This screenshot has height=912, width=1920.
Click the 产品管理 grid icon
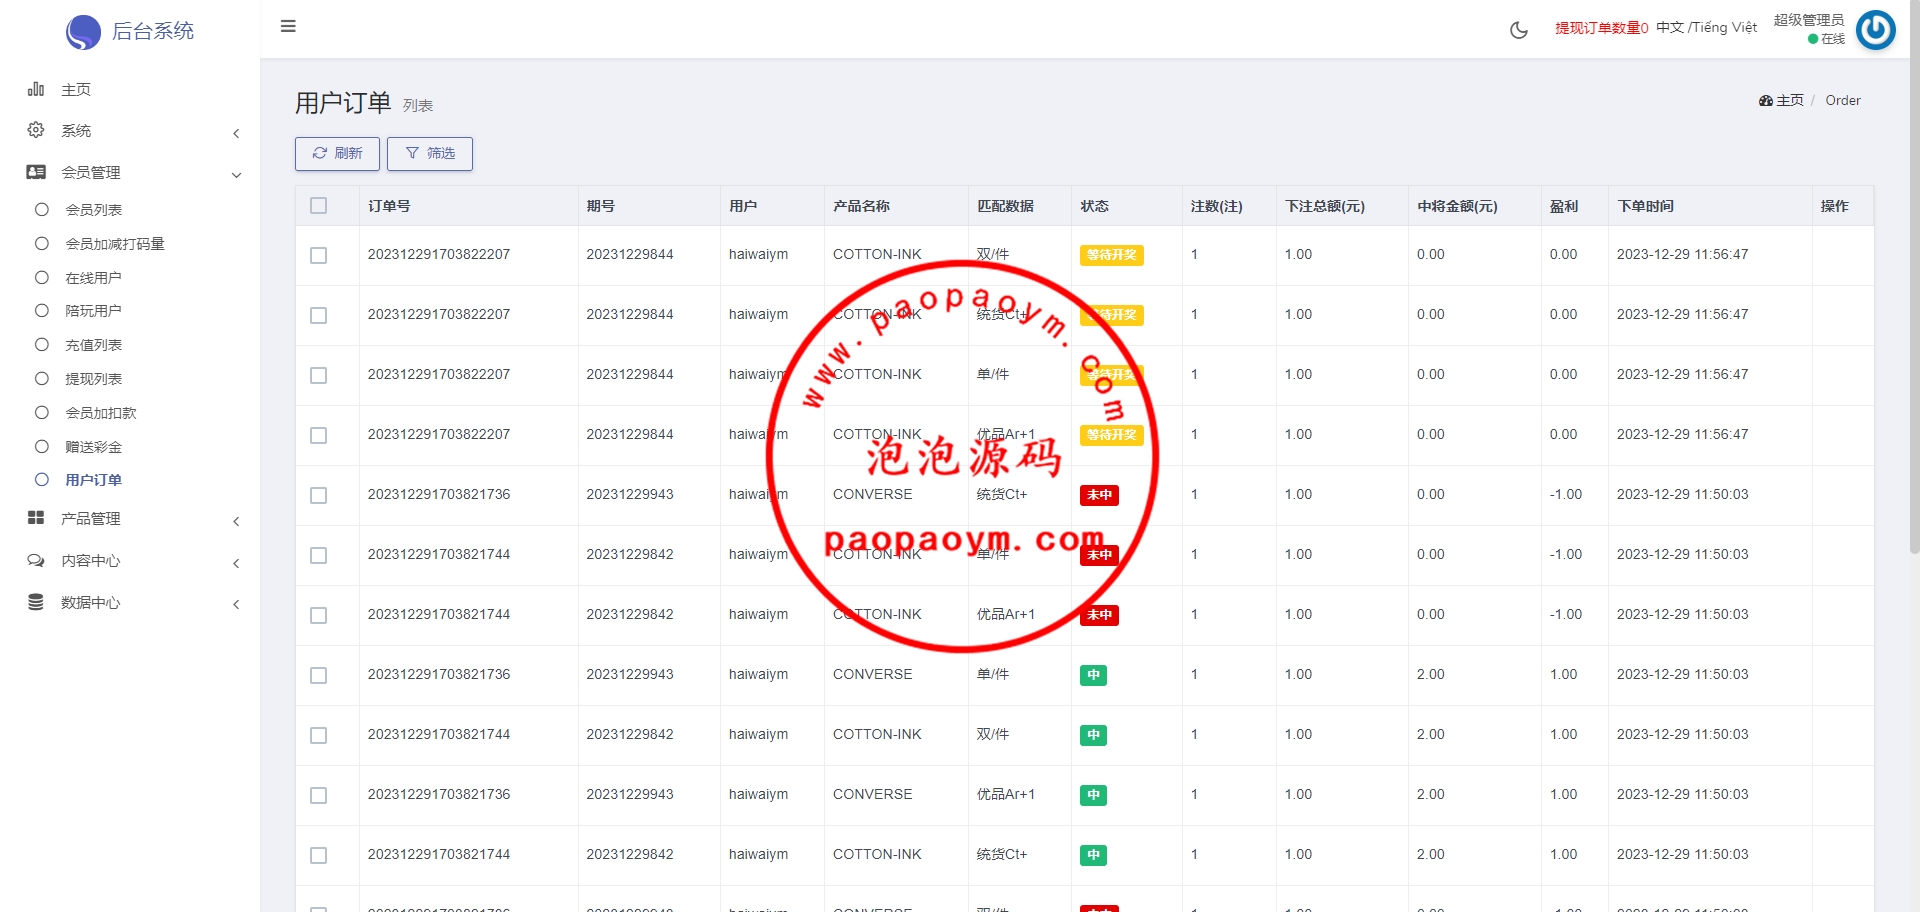coord(36,518)
